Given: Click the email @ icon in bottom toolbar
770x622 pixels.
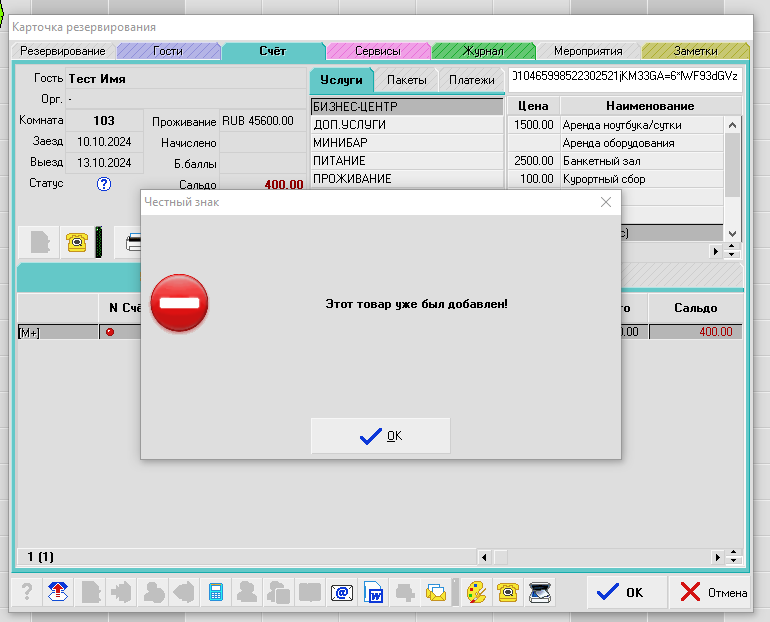Looking at the screenshot, I should tap(341, 592).
